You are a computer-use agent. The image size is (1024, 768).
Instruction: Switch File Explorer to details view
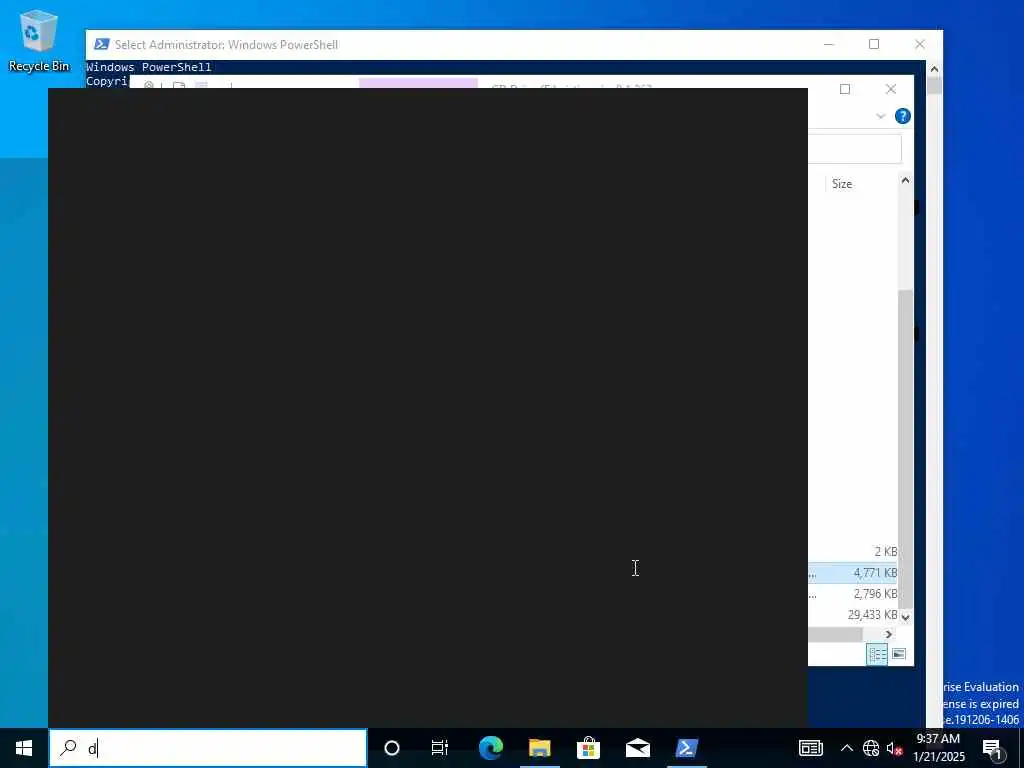pos(877,654)
